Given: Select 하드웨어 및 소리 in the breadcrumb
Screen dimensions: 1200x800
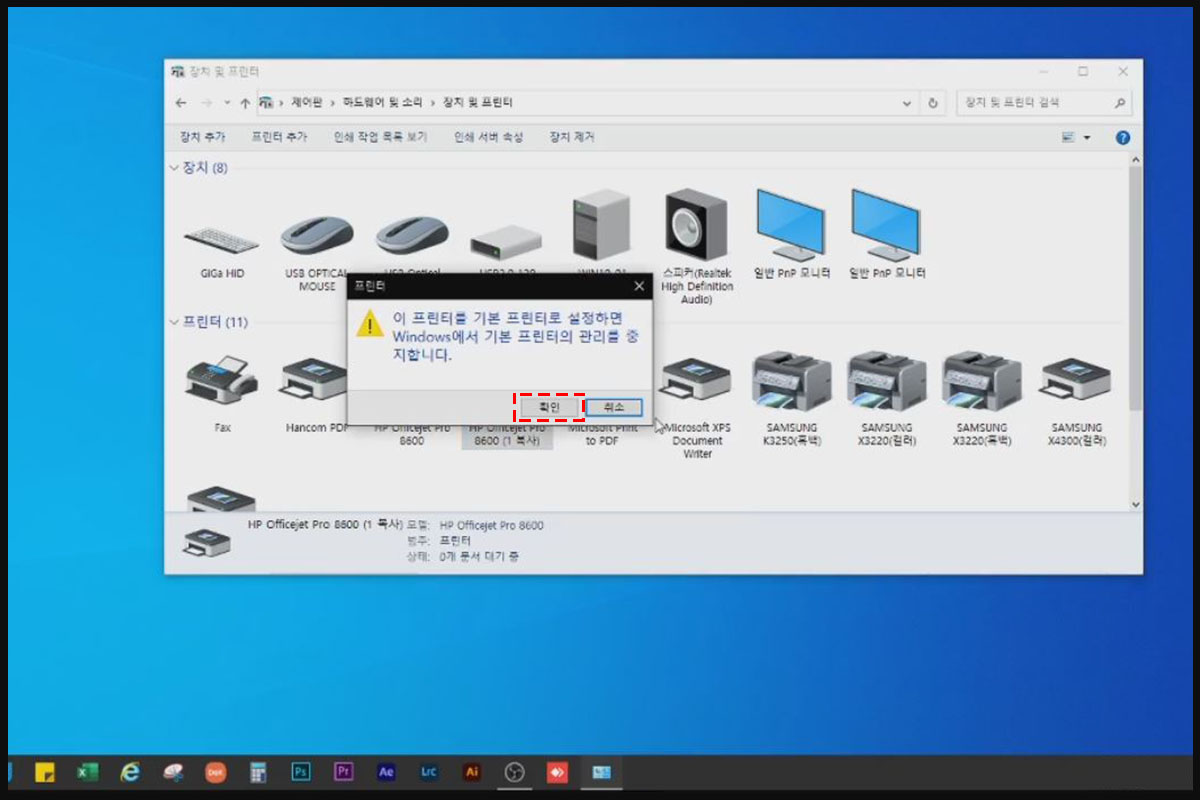Looking at the screenshot, I should click(x=384, y=102).
